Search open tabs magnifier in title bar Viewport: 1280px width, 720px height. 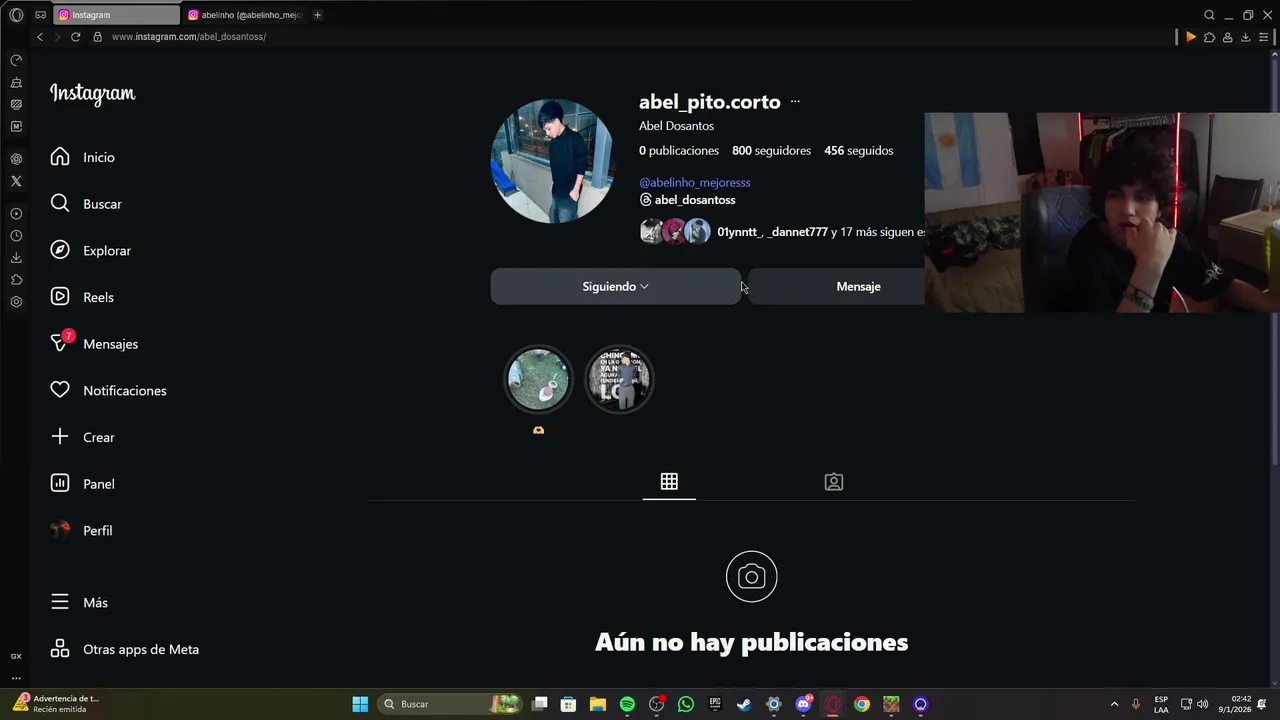pyautogui.click(x=1209, y=15)
